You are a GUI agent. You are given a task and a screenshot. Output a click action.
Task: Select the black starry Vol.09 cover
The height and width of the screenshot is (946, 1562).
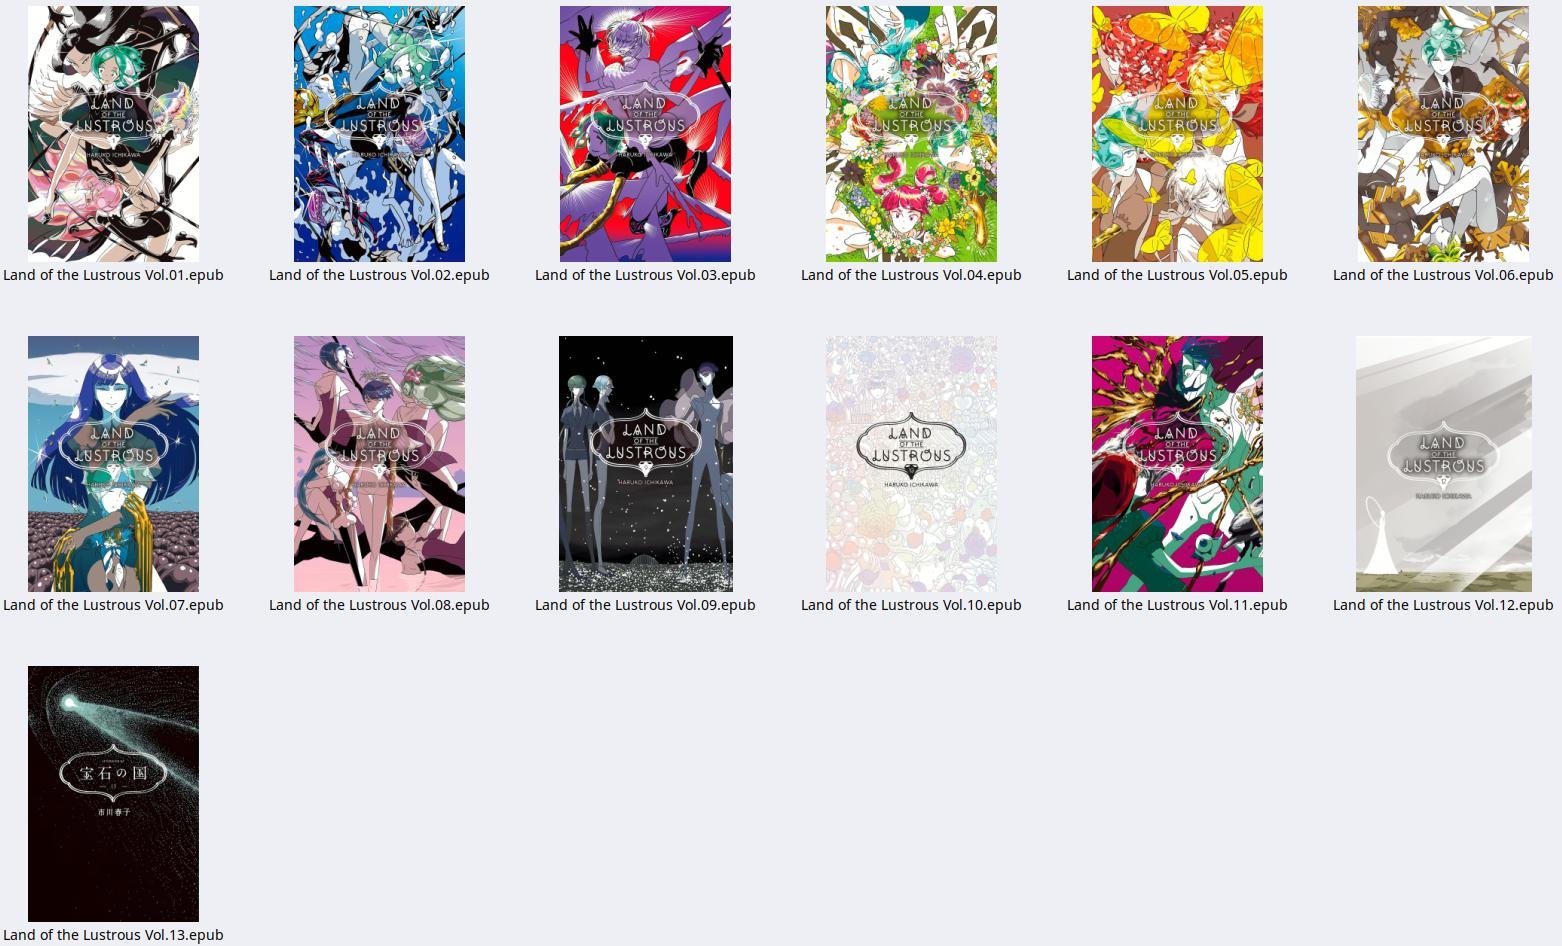(x=646, y=464)
